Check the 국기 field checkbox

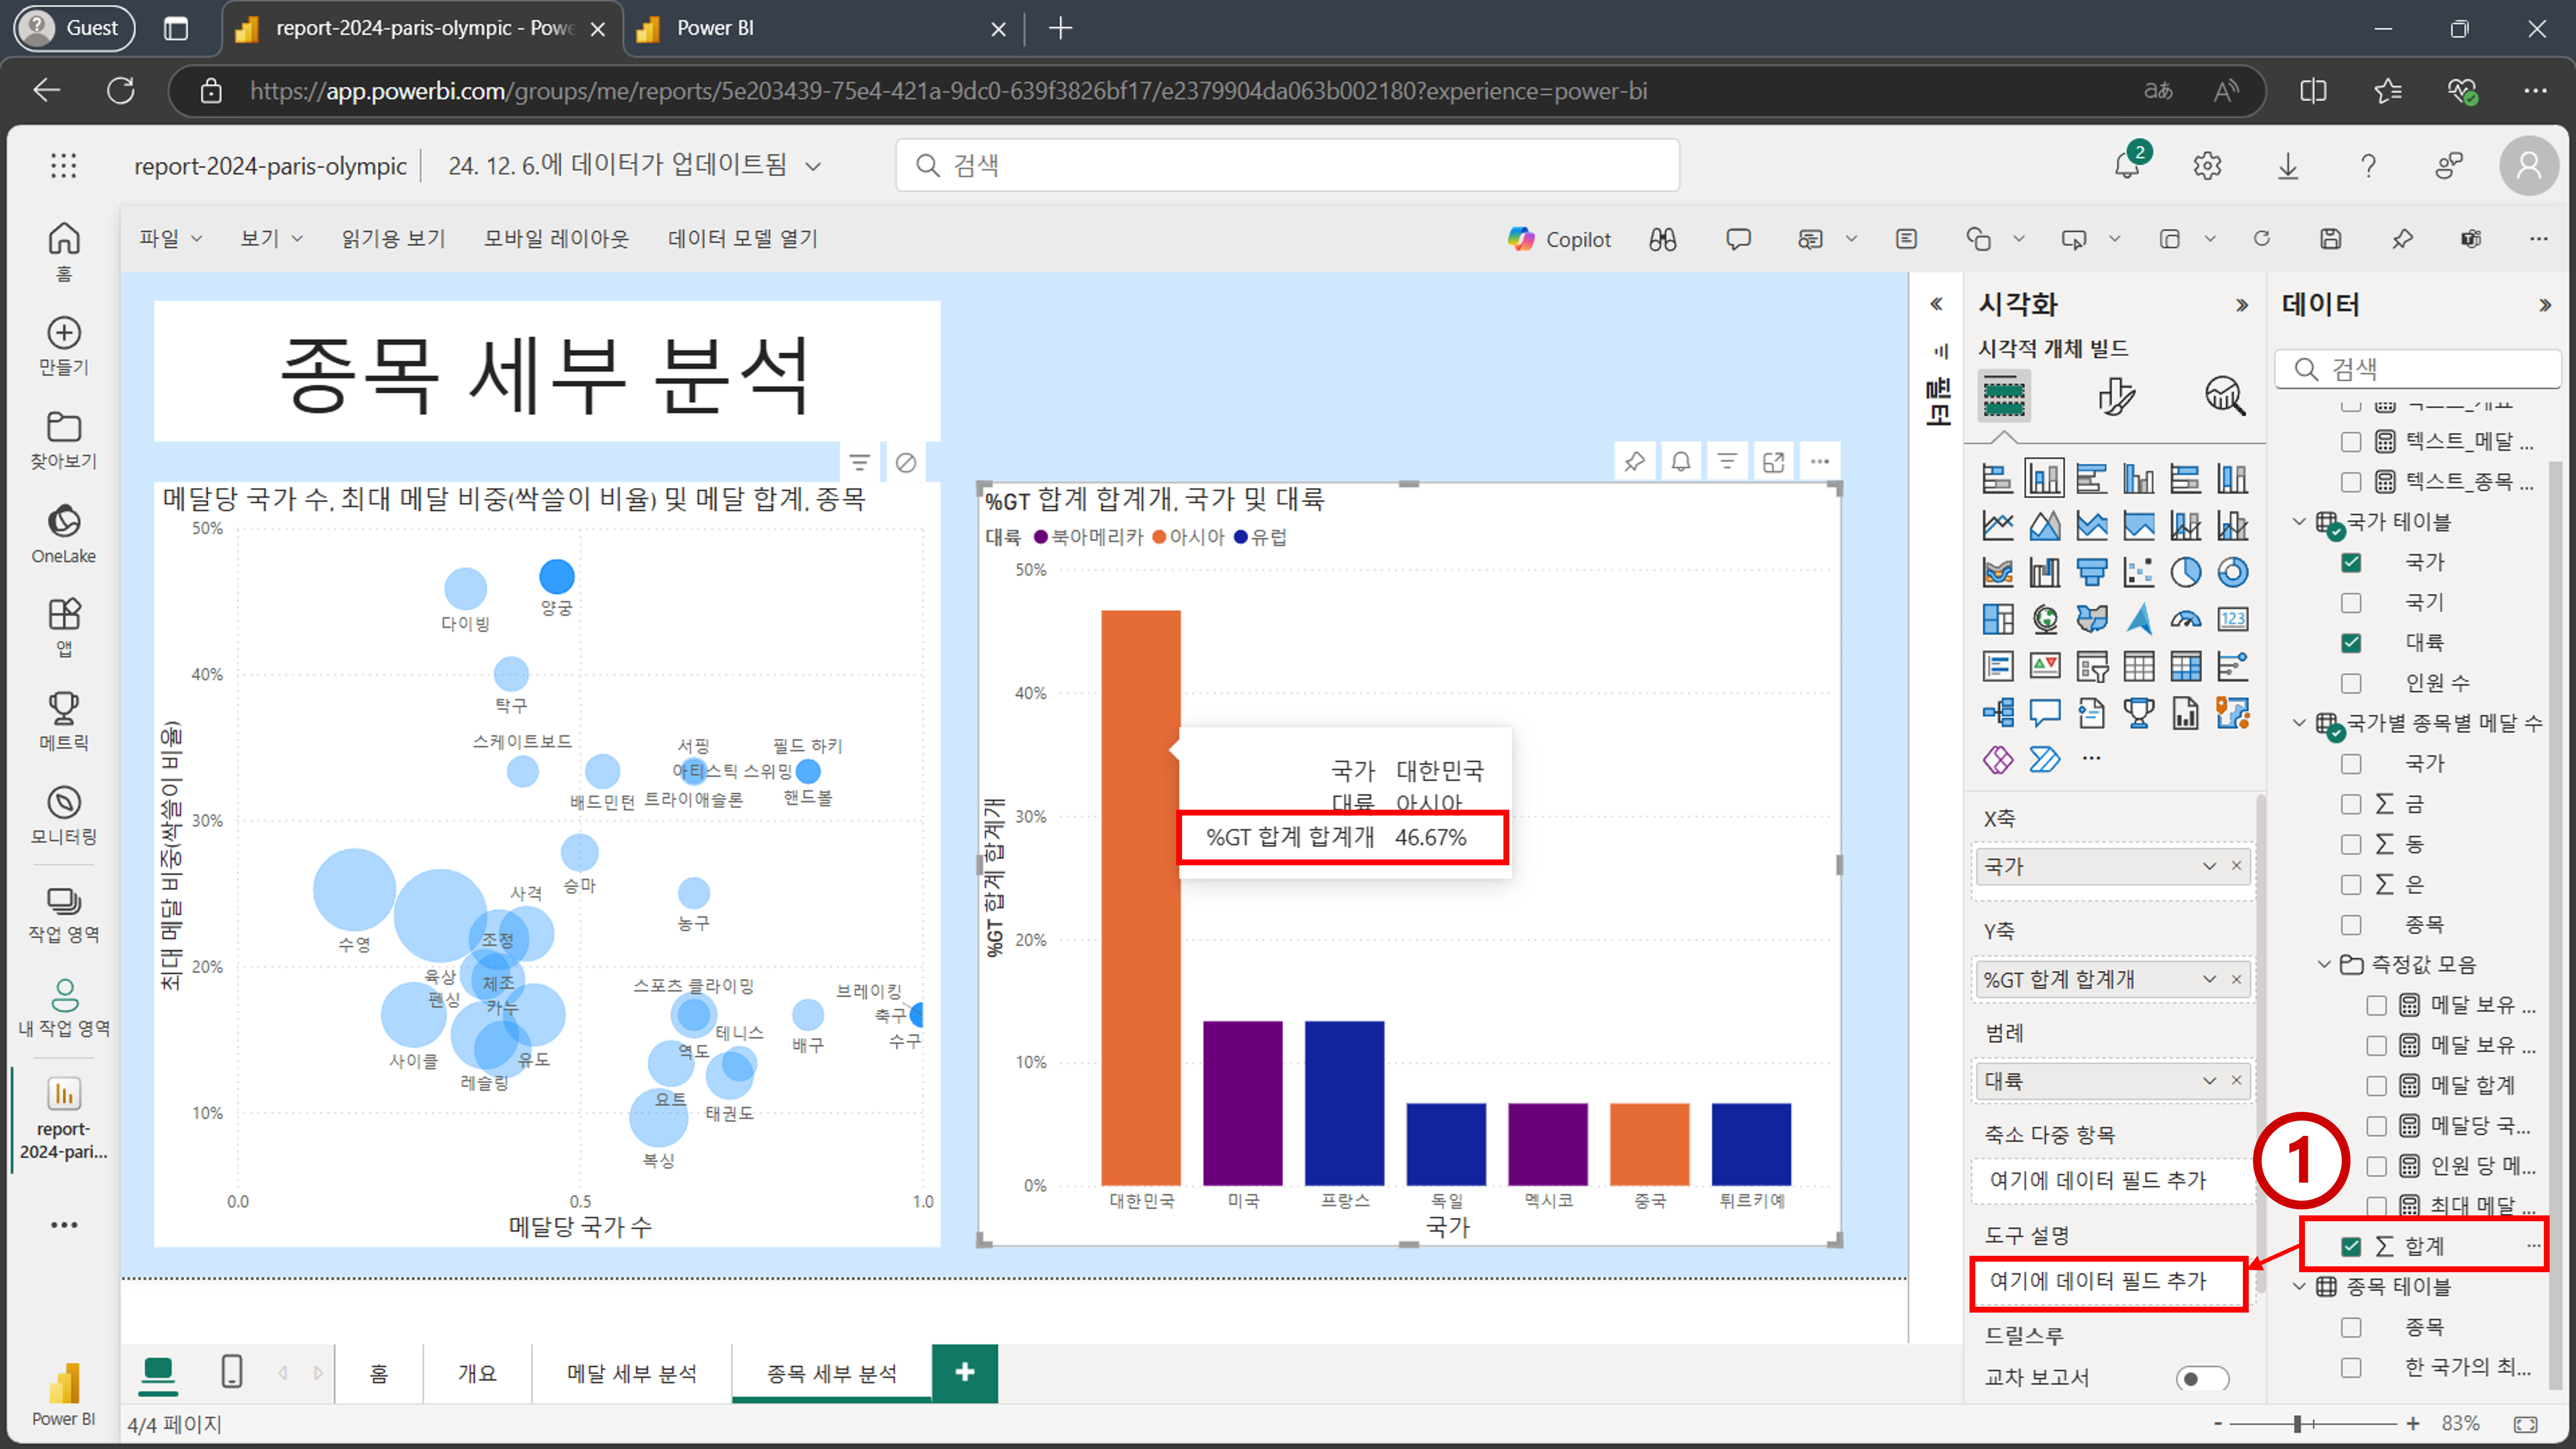pos(2351,603)
